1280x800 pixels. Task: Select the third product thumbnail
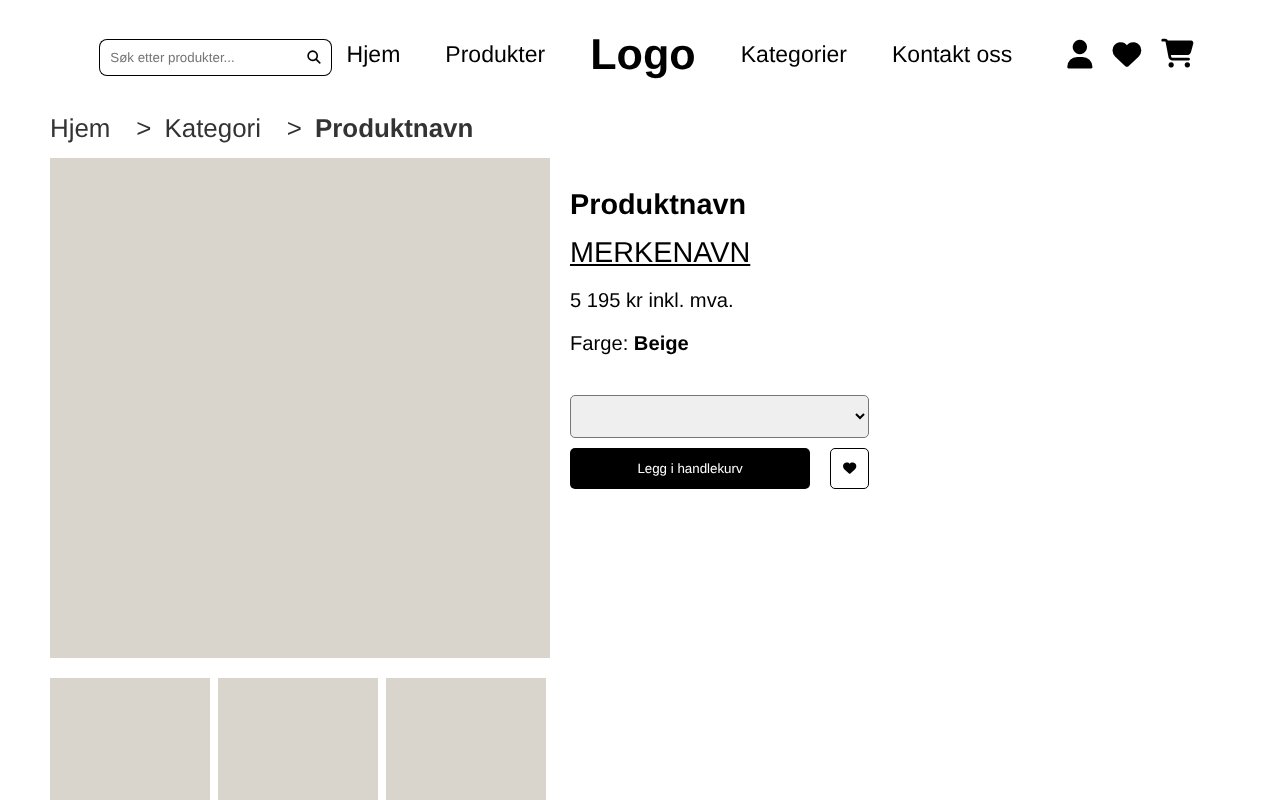point(466,739)
